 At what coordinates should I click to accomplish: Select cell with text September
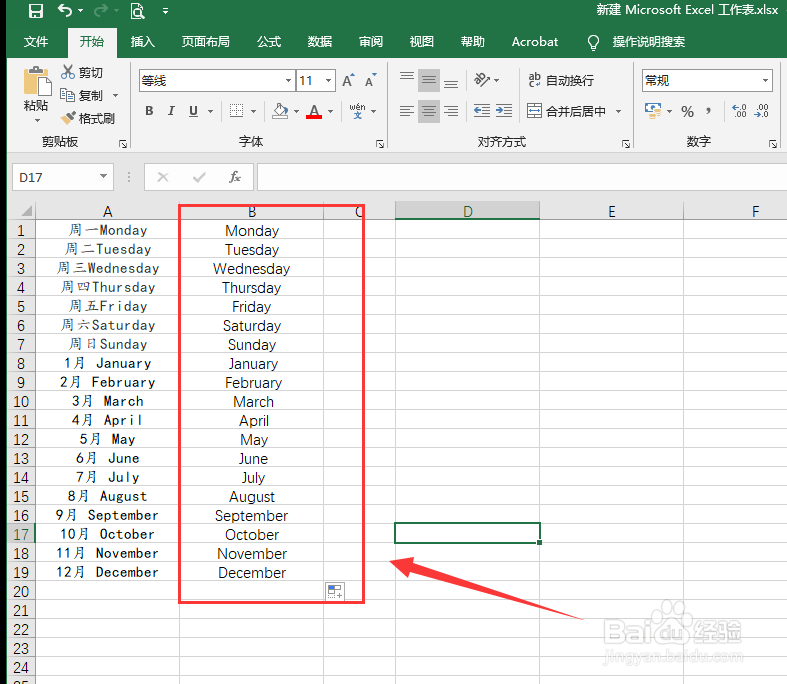tap(251, 515)
